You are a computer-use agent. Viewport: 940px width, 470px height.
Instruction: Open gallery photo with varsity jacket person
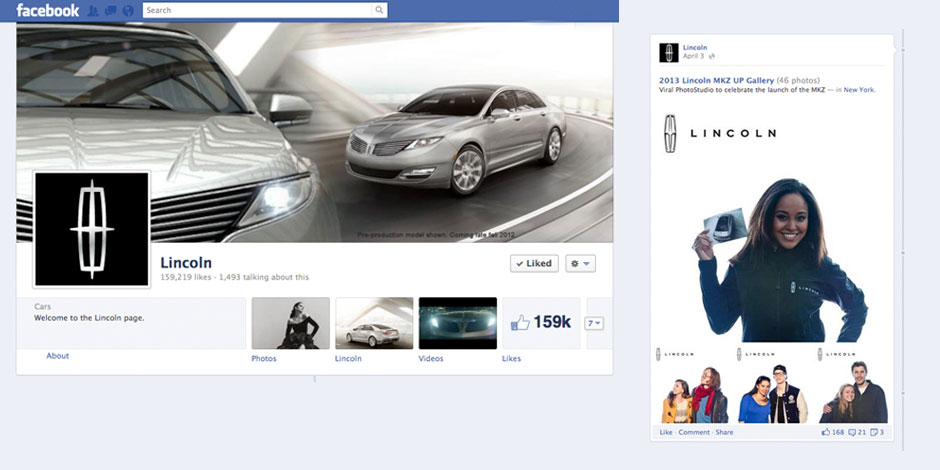coord(773,386)
